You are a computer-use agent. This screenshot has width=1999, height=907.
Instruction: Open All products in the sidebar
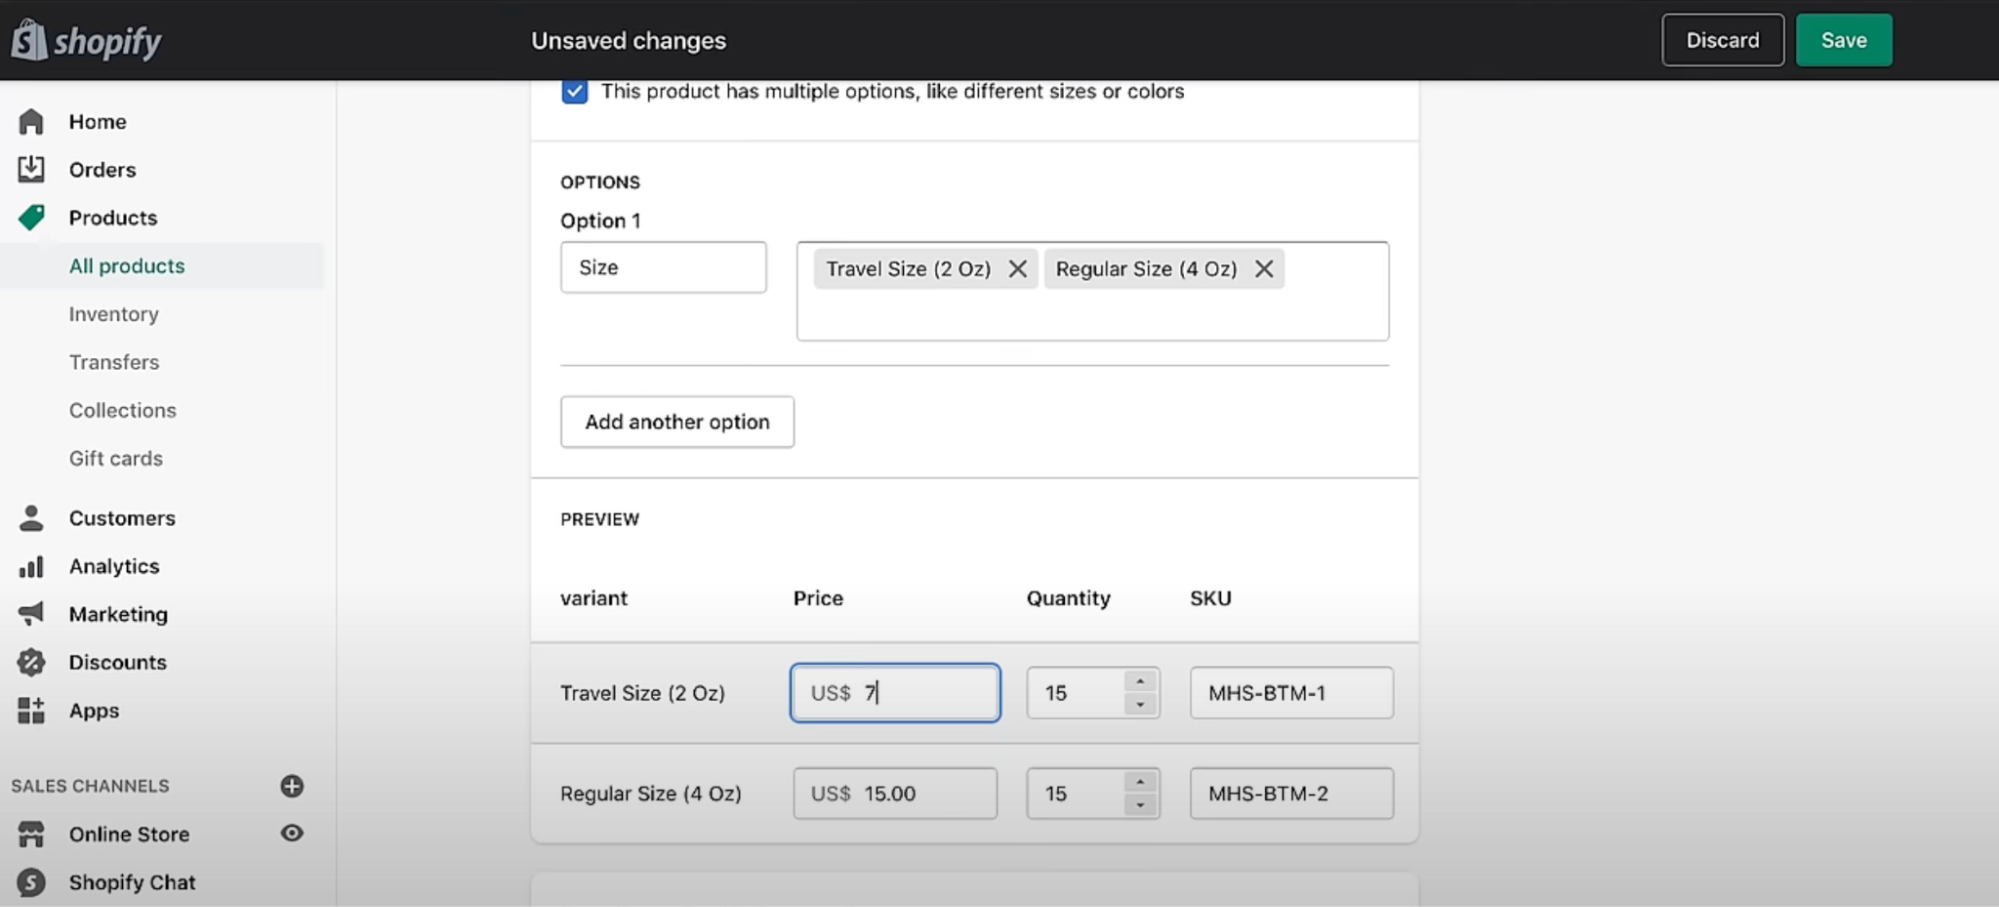tap(126, 265)
